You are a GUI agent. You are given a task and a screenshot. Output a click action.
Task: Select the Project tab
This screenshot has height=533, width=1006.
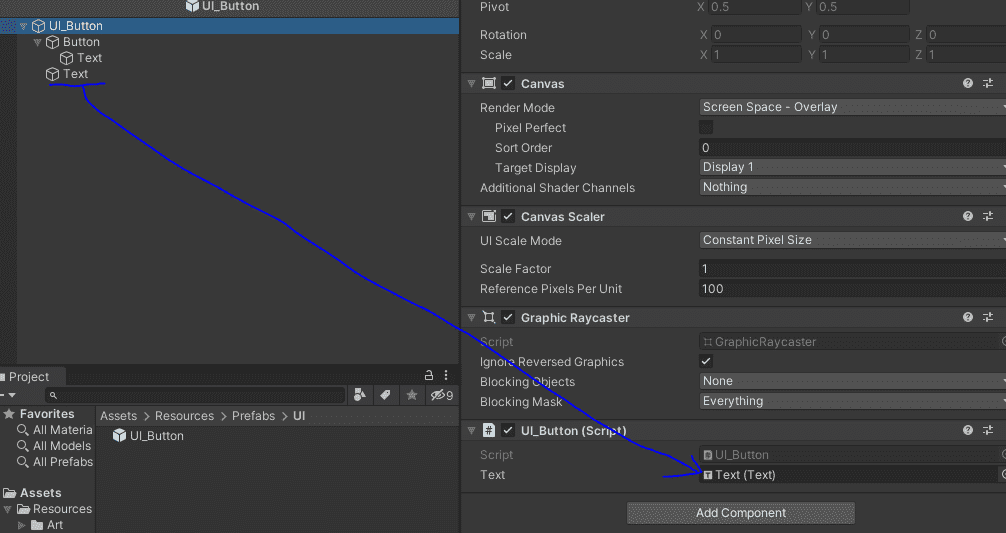point(28,377)
